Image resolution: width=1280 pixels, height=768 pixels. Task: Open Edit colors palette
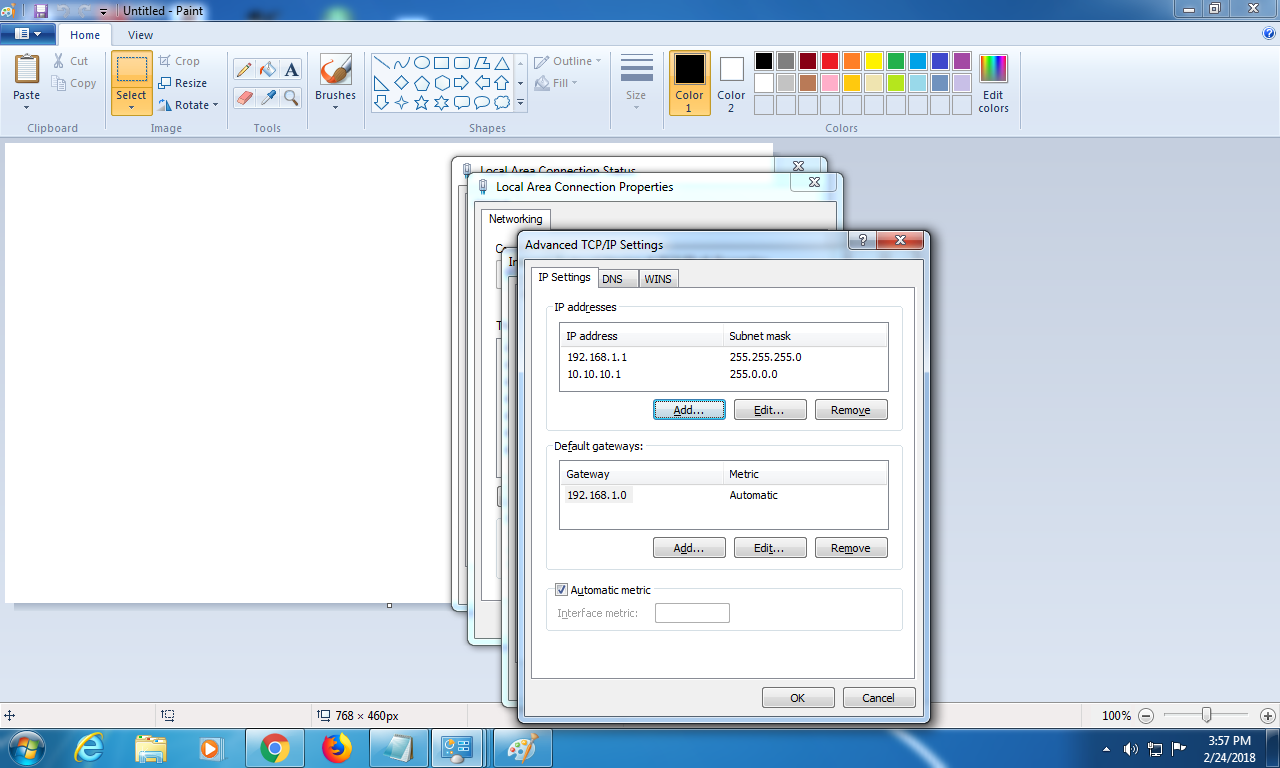click(993, 83)
